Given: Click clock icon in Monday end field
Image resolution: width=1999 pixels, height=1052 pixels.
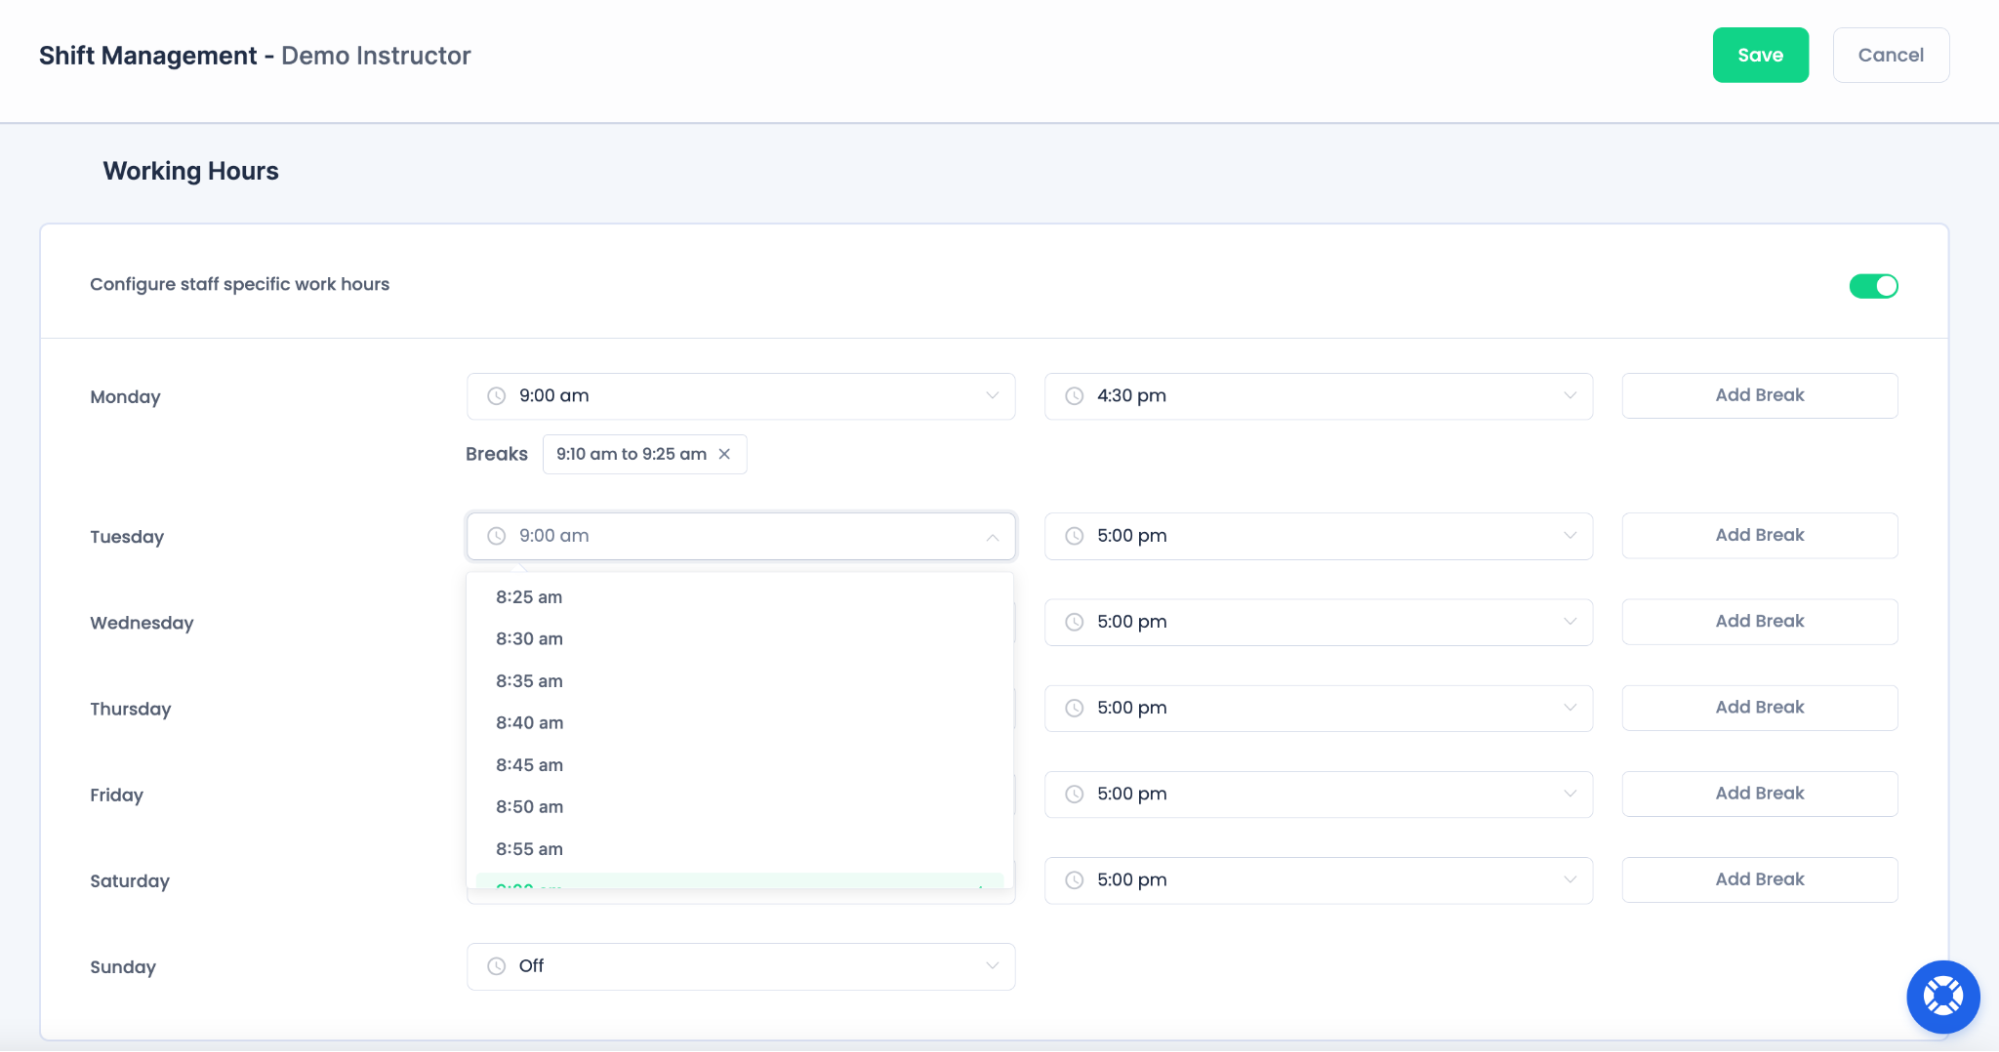Looking at the screenshot, I should [1074, 396].
